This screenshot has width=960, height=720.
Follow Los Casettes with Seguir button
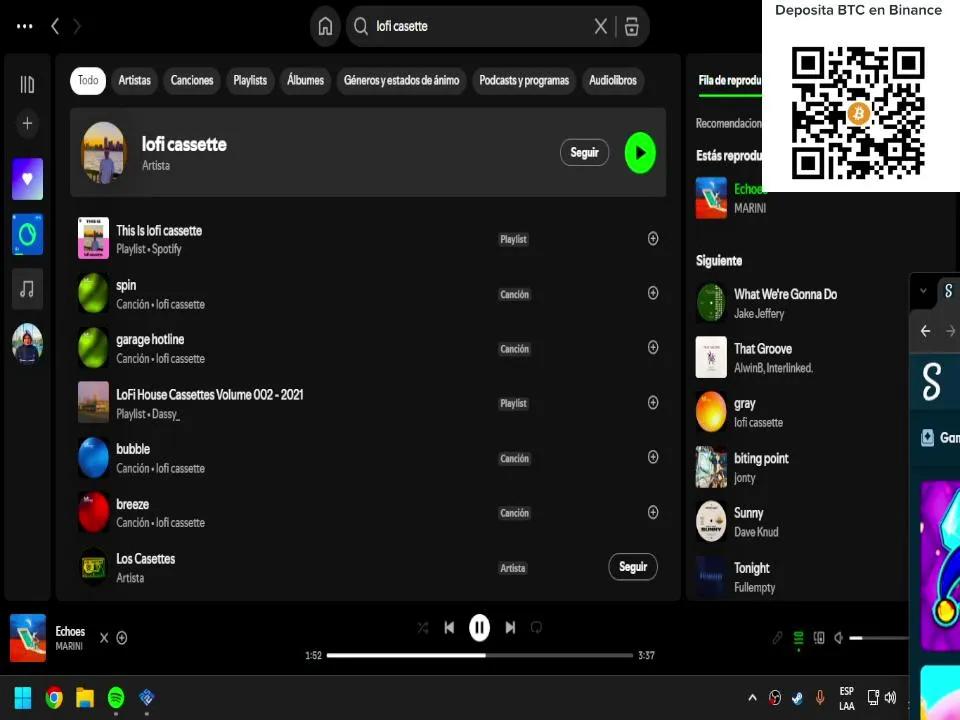coord(632,567)
